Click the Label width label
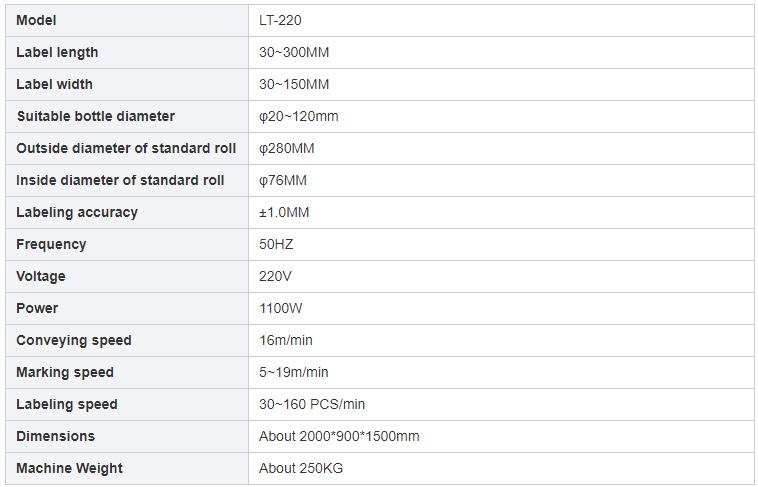This screenshot has width=758, height=487. click(x=54, y=84)
